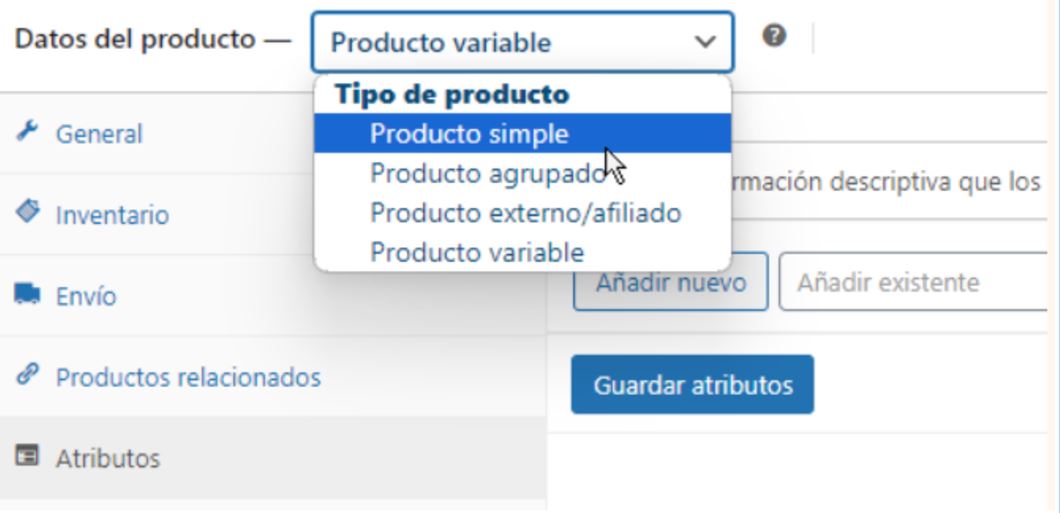Click the Guardar atributos button
The height and width of the screenshot is (513, 1060).
coord(692,385)
